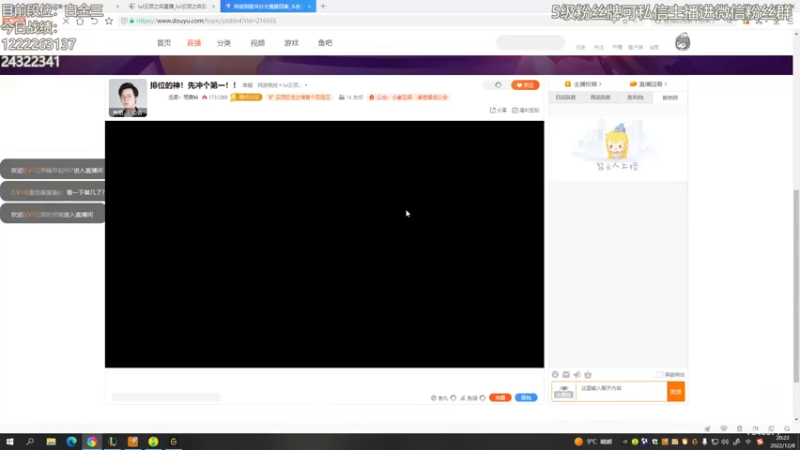Viewport: 800px width, 450px height.
Task: Open 主播投稿 link above chat
Action: pos(583,84)
